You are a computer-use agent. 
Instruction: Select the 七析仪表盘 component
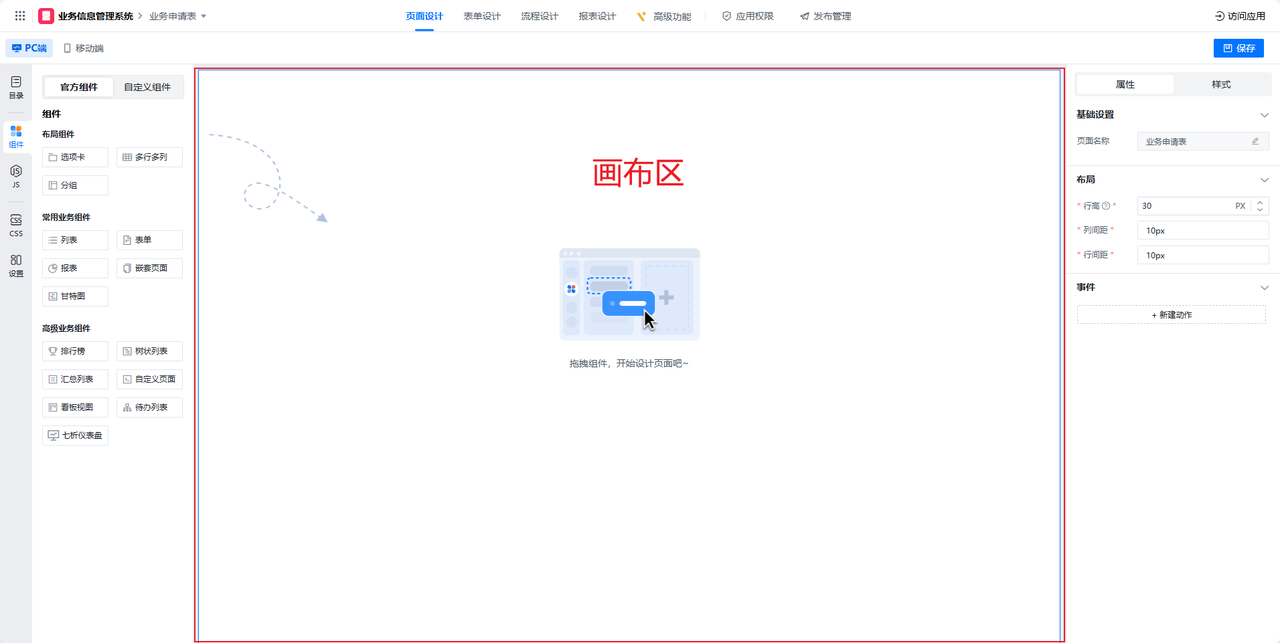[x=75, y=435]
